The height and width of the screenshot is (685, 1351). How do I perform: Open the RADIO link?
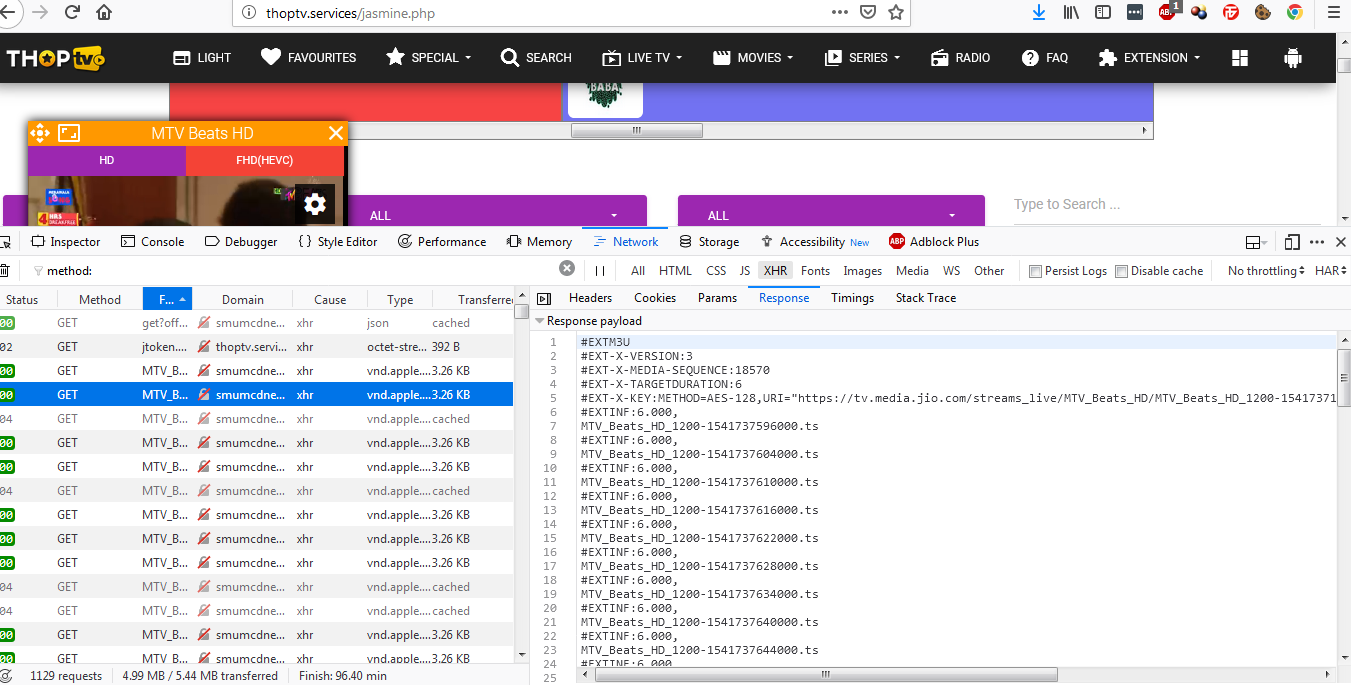click(960, 58)
